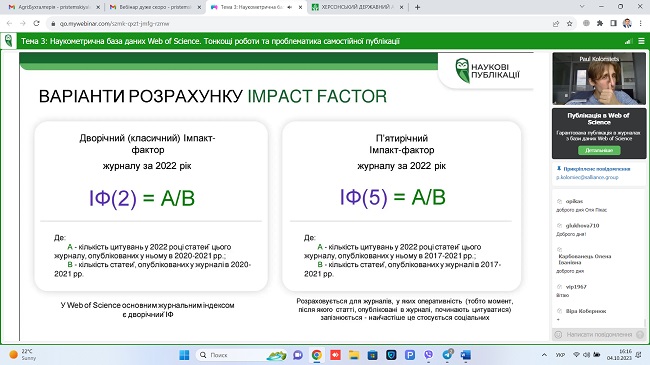Mute the Тема 3 tab via speaker icon
Screen dimensions: 650x365
click(289, 7)
